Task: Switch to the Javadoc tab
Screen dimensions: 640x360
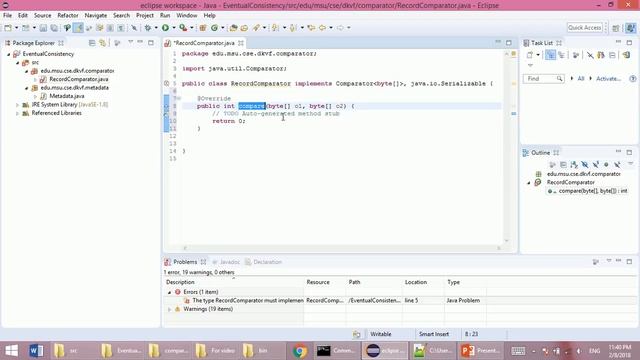Action: click(x=226, y=262)
